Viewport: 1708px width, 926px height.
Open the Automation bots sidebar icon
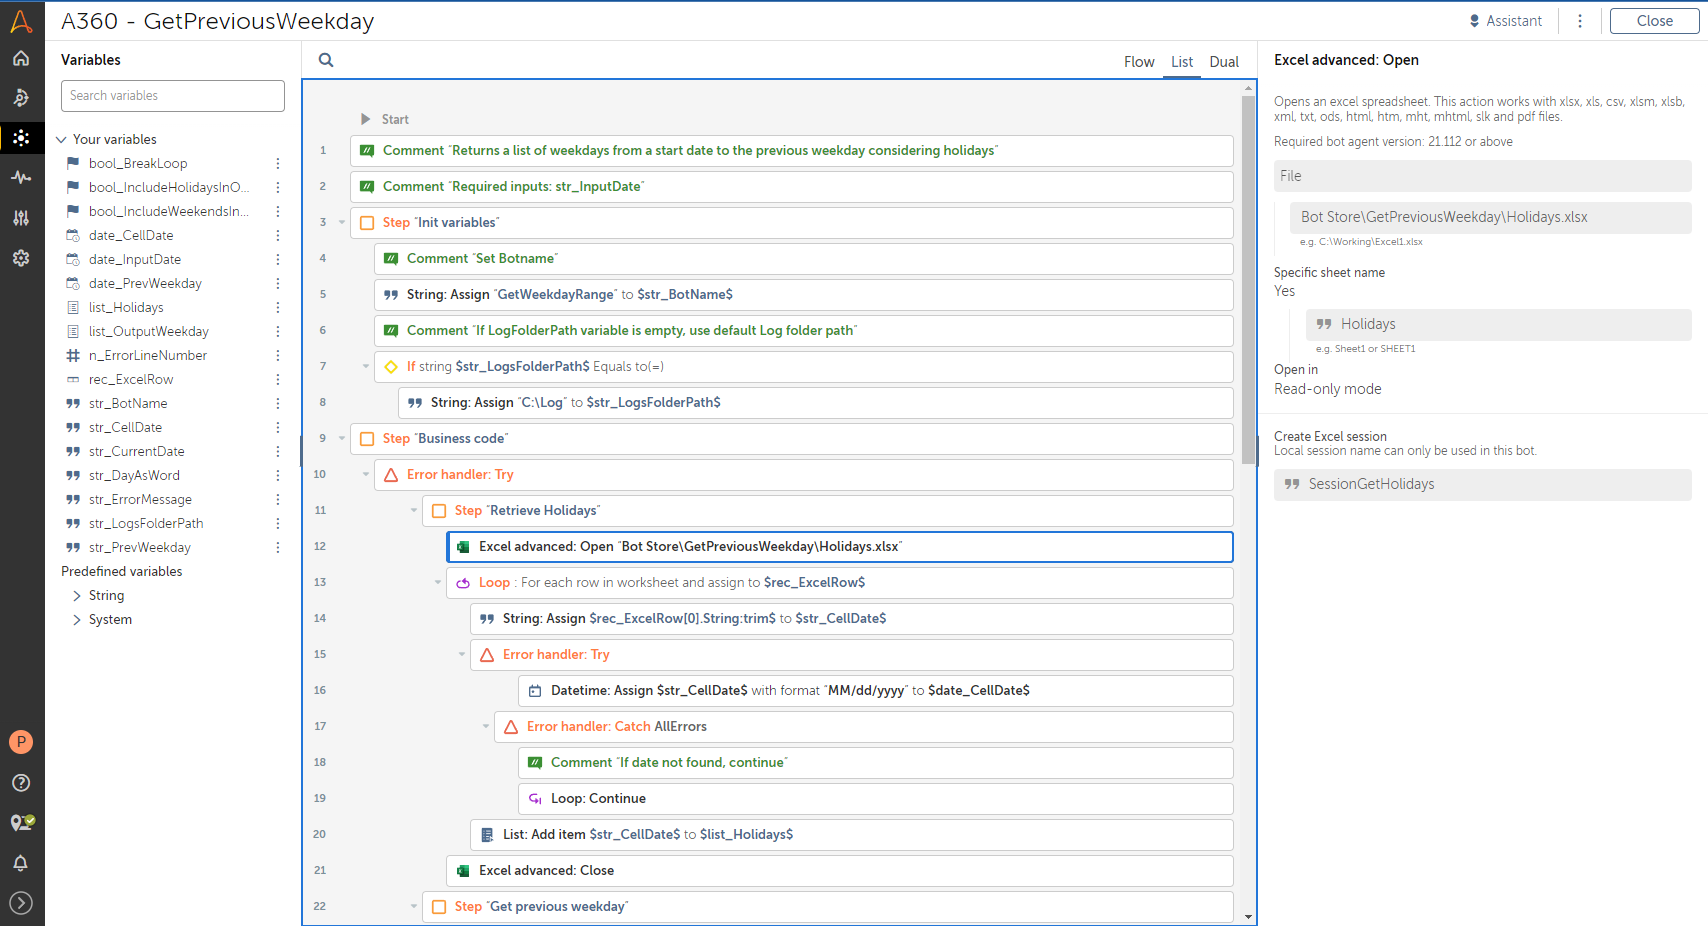tap(21, 98)
